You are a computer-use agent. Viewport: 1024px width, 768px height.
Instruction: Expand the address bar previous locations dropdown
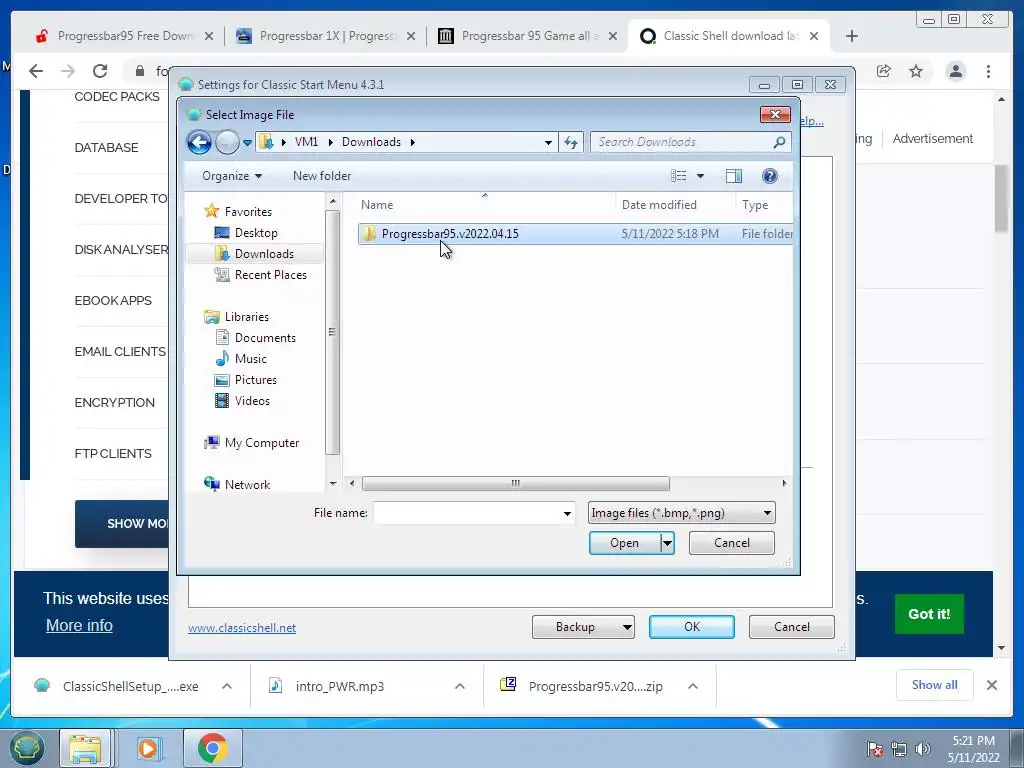pos(548,142)
